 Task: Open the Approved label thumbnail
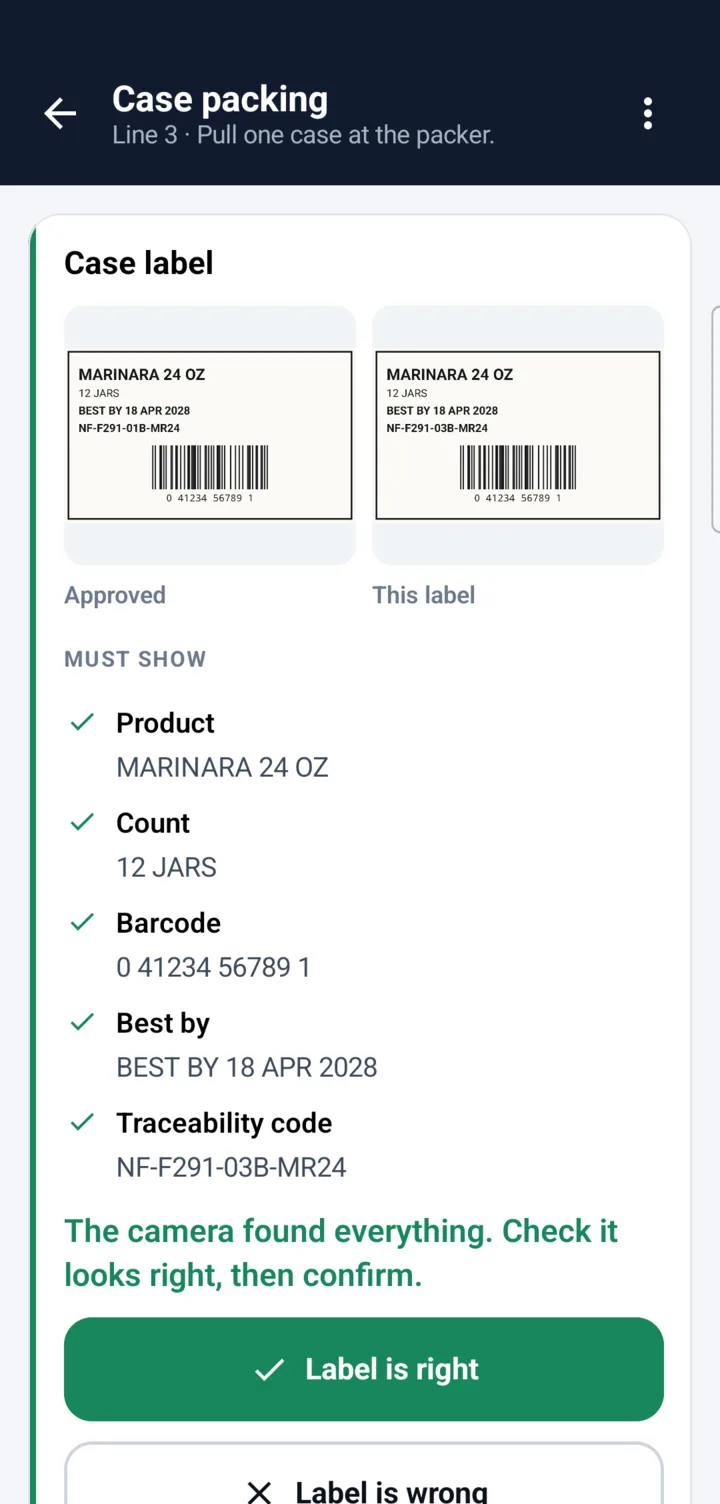[x=210, y=435]
